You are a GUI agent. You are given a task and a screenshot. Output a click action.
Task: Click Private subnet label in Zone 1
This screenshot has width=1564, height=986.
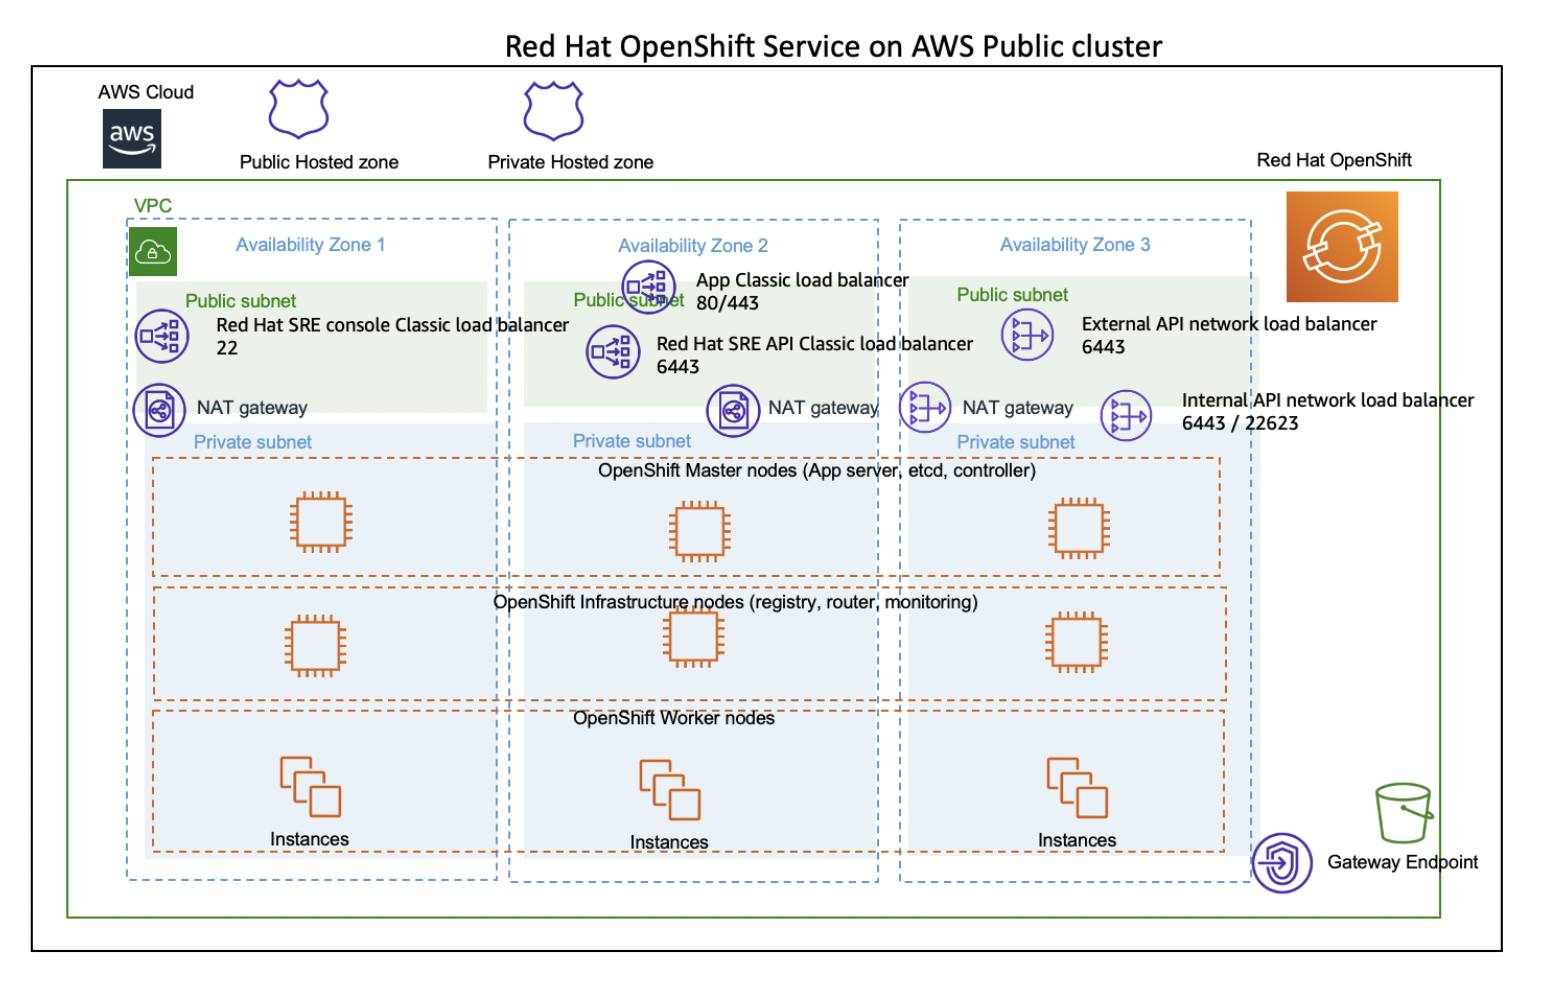pyautogui.click(x=253, y=442)
